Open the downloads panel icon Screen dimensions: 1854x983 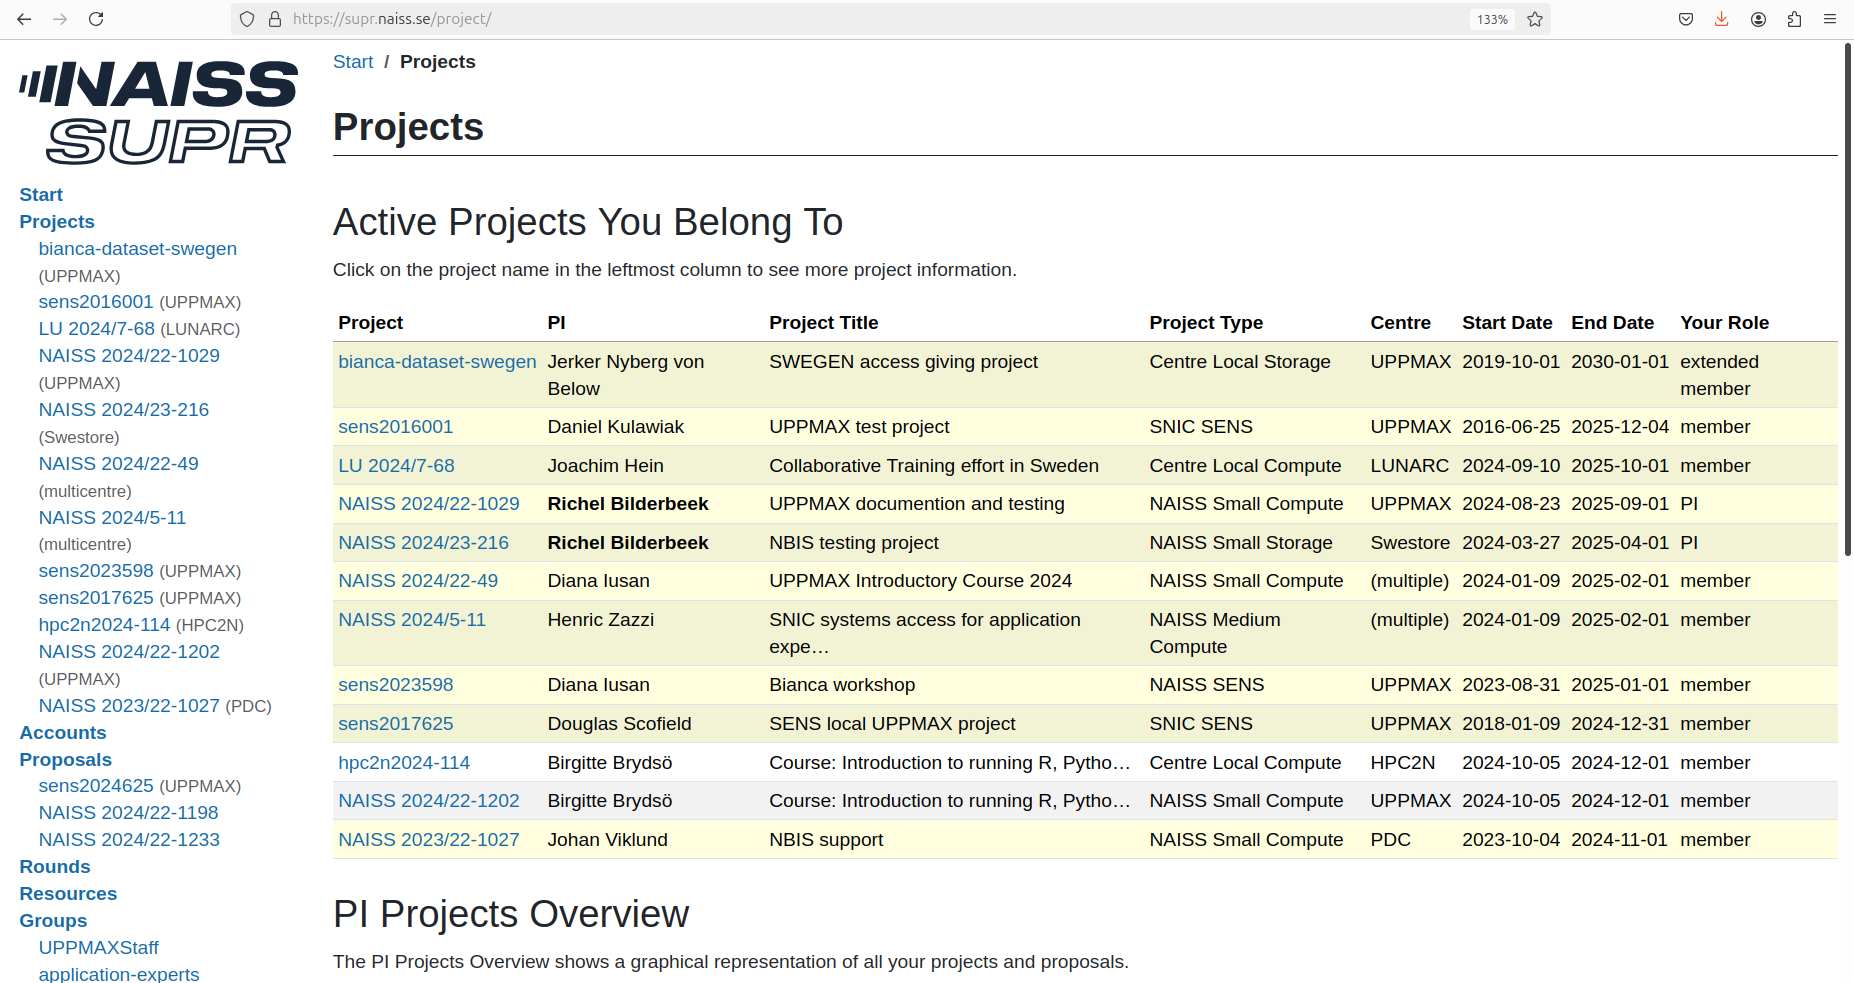click(1722, 18)
